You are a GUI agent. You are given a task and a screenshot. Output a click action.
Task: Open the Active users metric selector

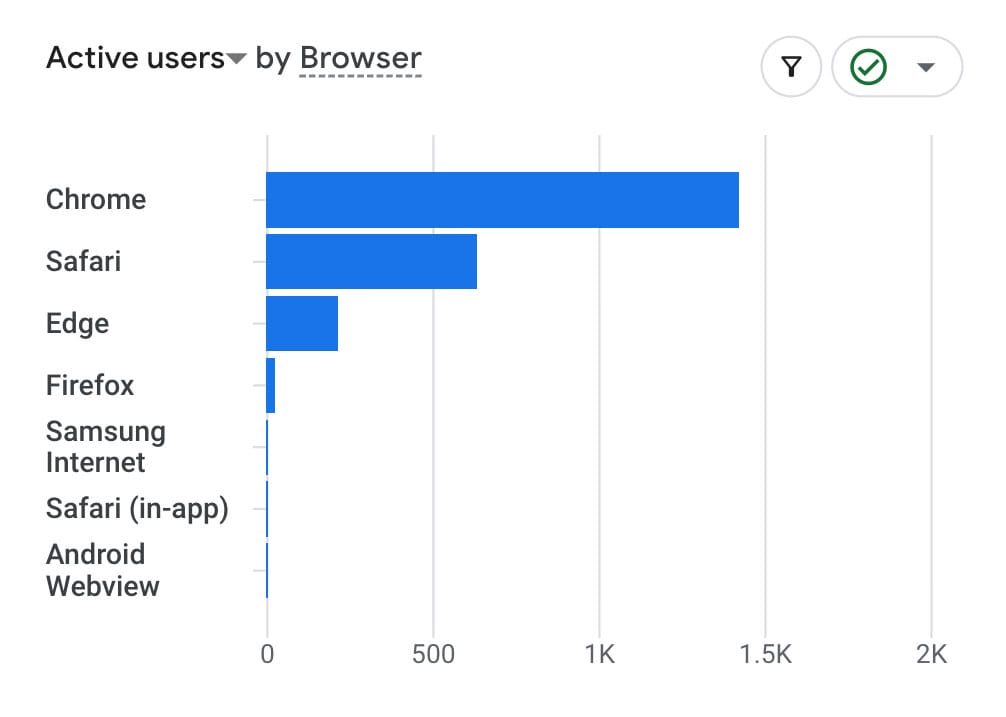136,59
